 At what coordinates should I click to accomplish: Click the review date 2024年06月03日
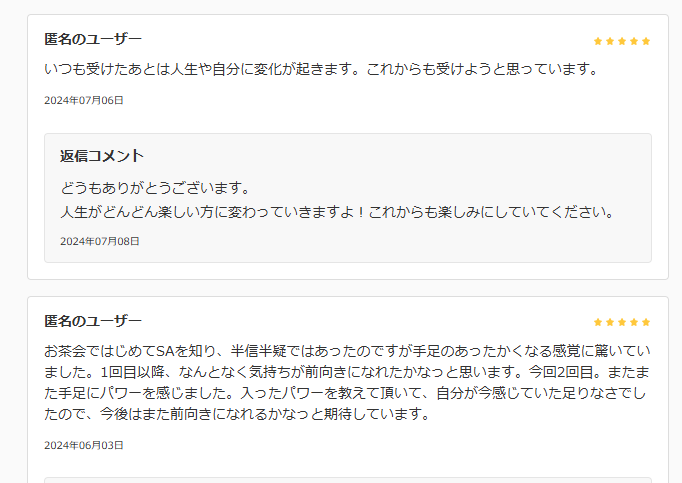click(x=84, y=445)
